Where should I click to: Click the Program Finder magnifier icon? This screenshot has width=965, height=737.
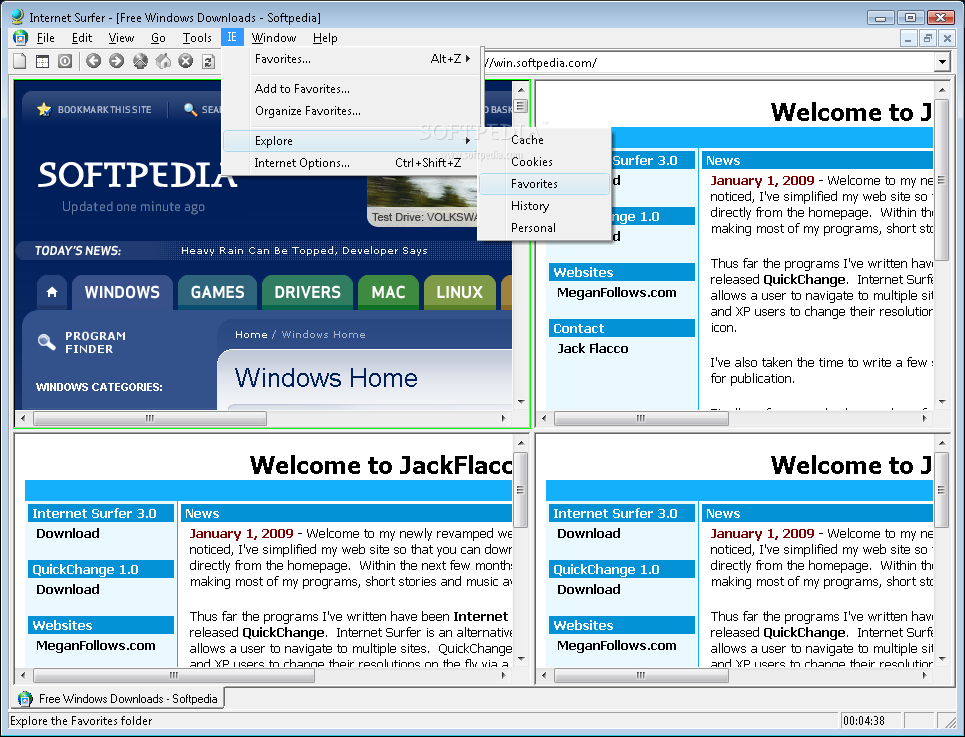tap(47, 341)
